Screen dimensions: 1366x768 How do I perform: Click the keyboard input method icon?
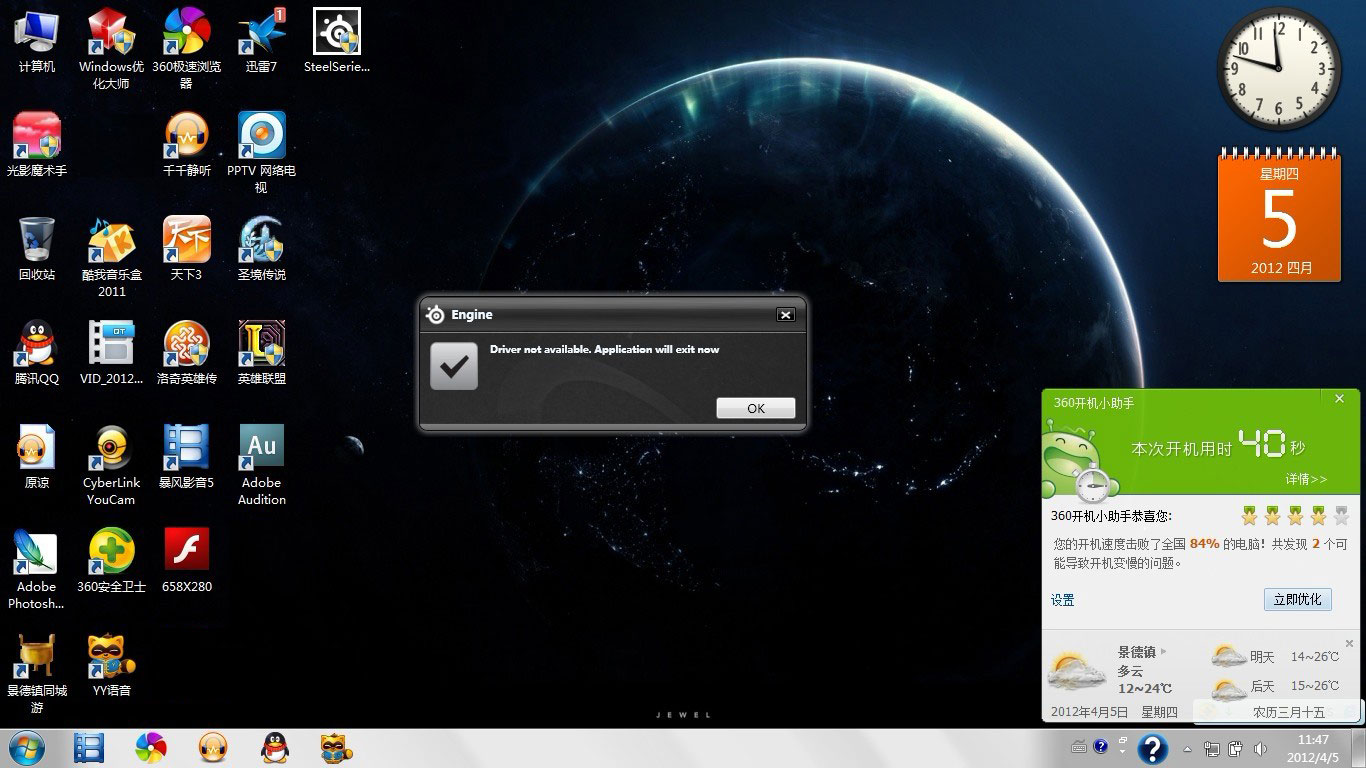pyautogui.click(x=1079, y=746)
